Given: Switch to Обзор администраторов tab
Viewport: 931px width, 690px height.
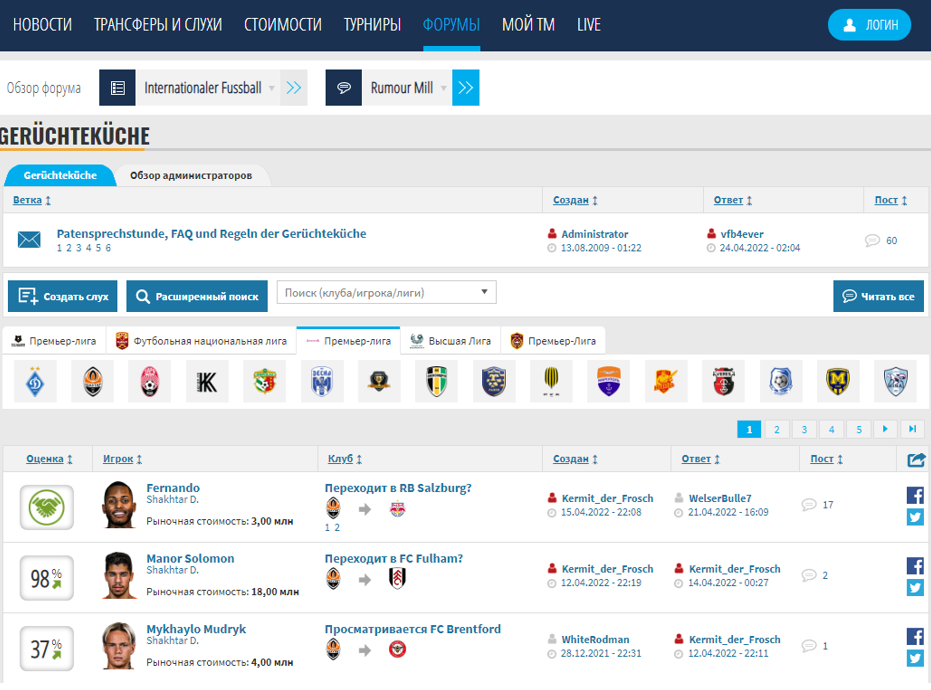Looking at the screenshot, I should point(191,175).
